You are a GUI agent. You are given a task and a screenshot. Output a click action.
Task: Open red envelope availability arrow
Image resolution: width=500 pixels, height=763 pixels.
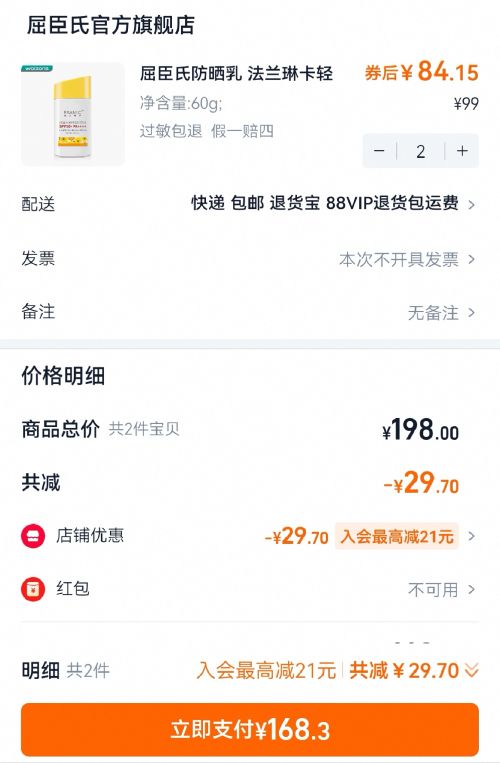coord(471,590)
